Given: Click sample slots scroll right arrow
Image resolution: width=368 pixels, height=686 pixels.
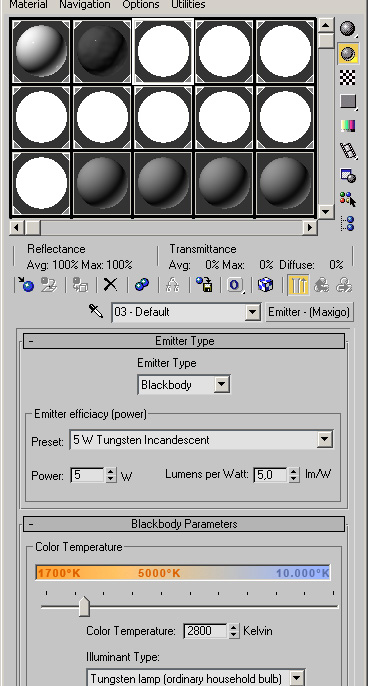Looking at the screenshot, I should click(310, 227).
